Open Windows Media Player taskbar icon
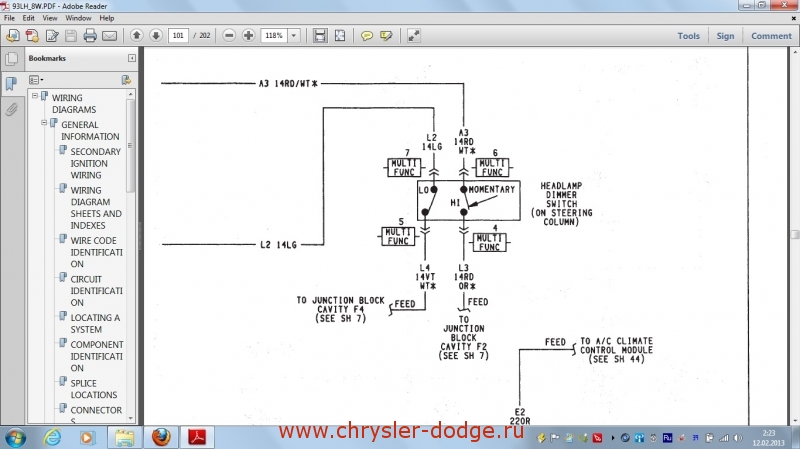Image resolution: width=800 pixels, height=449 pixels. pyautogui.click(x=87, y=437)
